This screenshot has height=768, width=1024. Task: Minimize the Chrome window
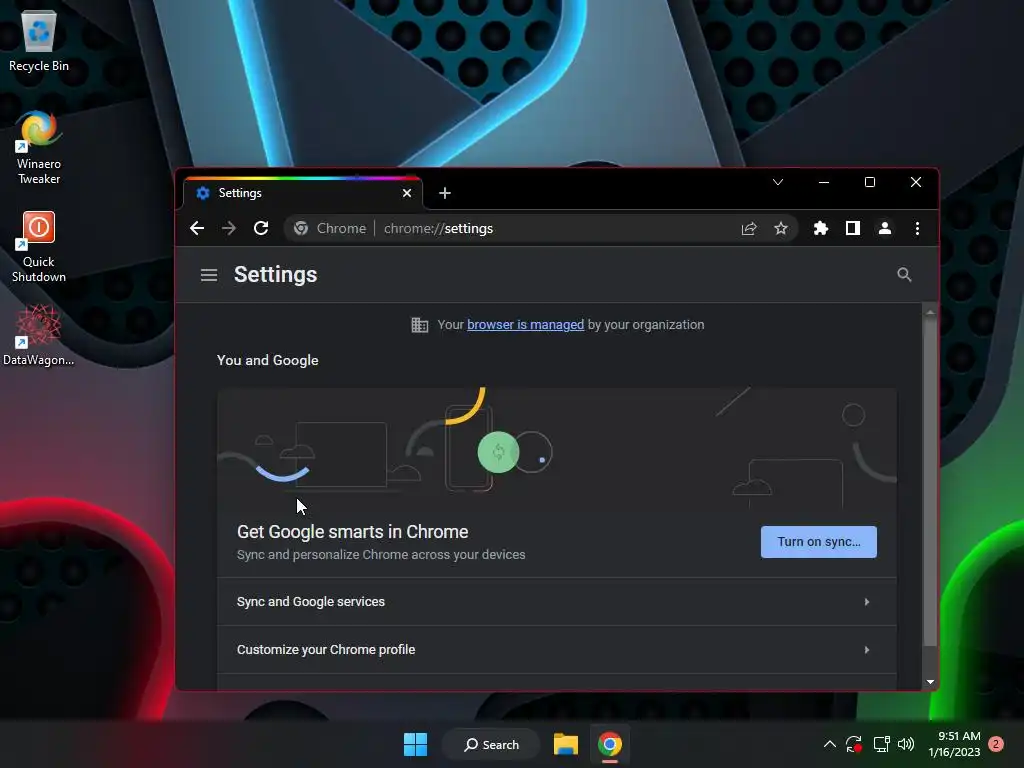click(x=824, y=182)
